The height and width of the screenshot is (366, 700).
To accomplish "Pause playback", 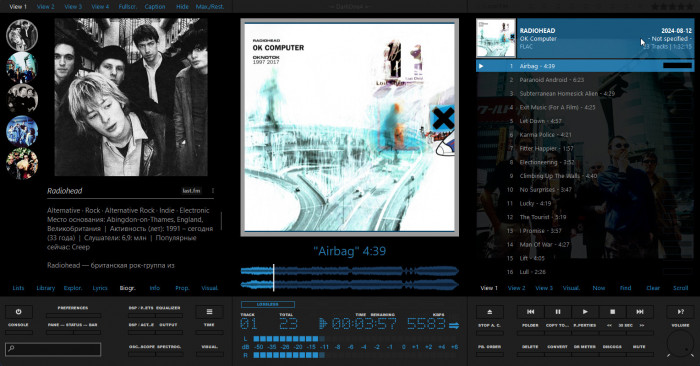I will [558, 312].
